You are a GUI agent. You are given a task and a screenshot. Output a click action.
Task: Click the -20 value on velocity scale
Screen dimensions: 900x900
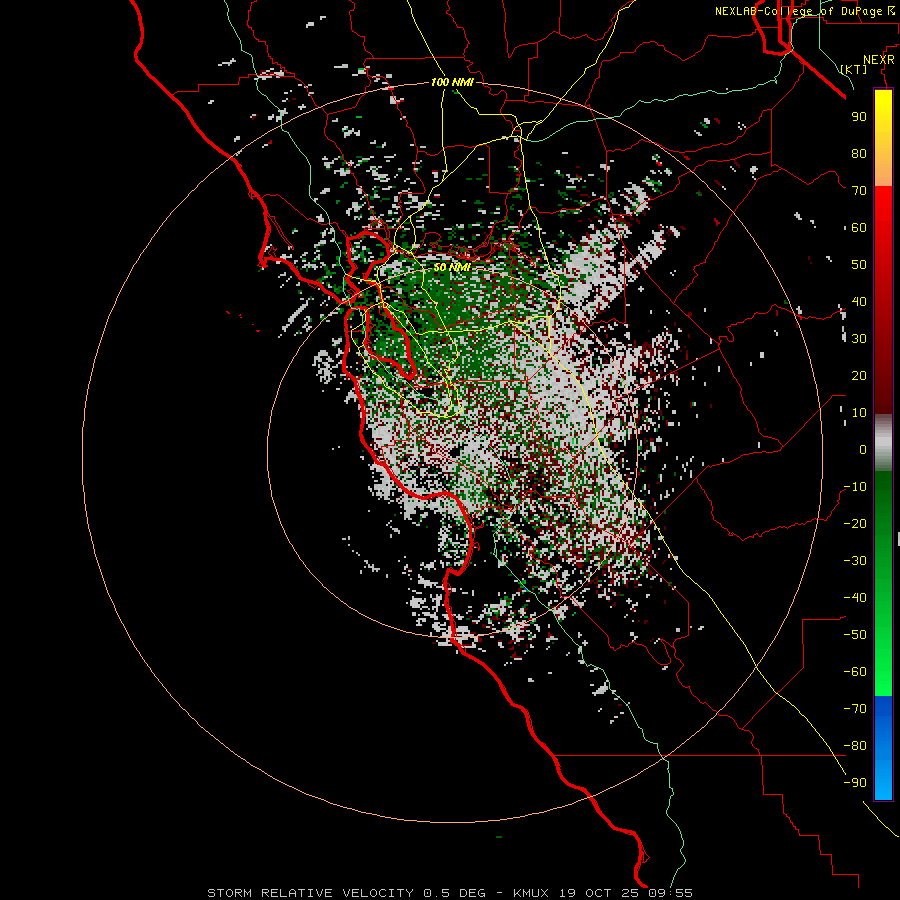855,523
